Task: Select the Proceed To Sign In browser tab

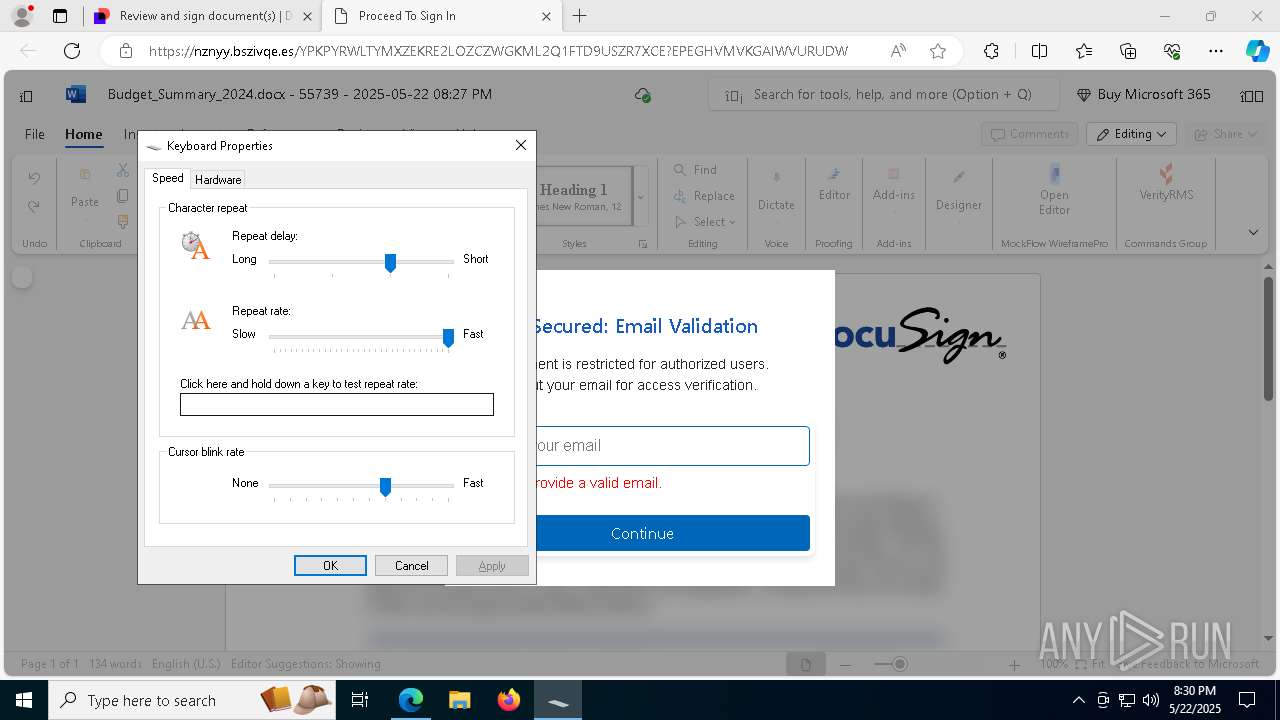Action: point(444,16)
